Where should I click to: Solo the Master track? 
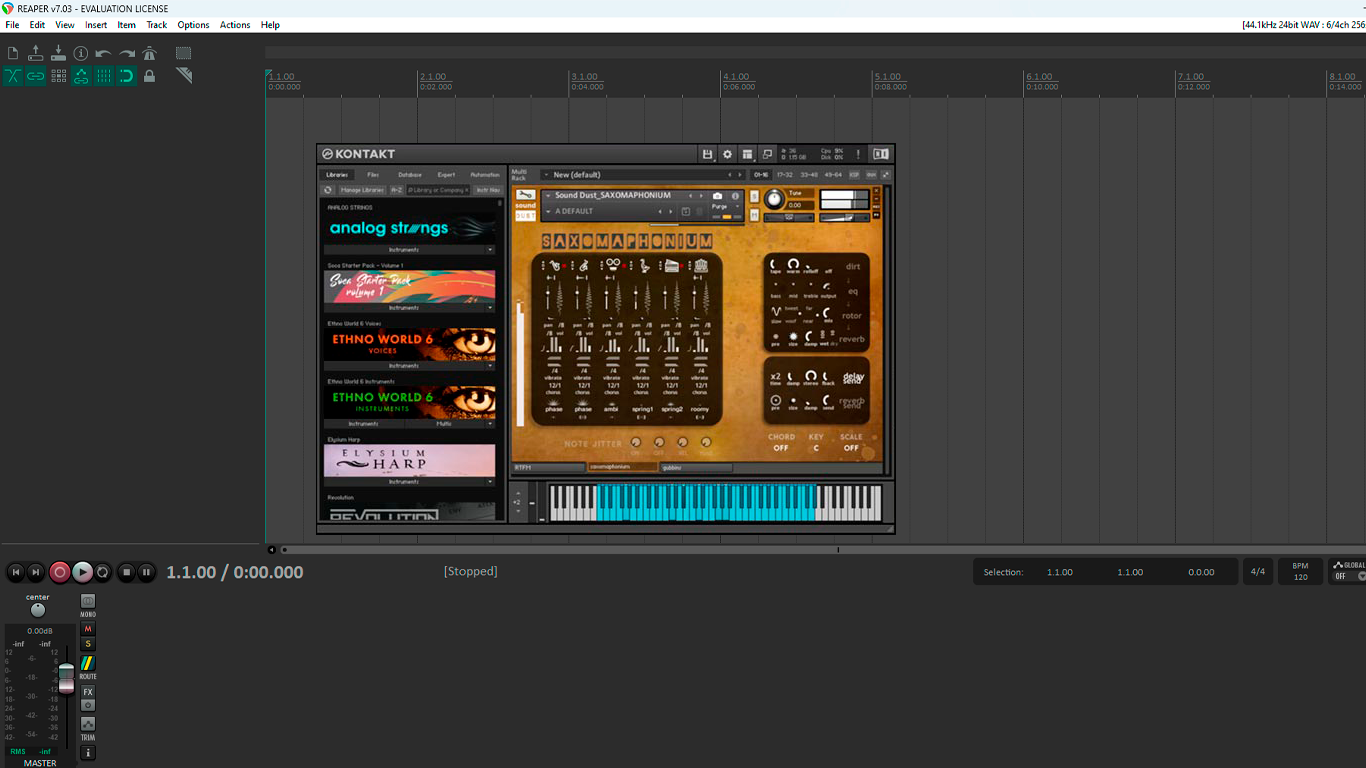pos(88,644)
